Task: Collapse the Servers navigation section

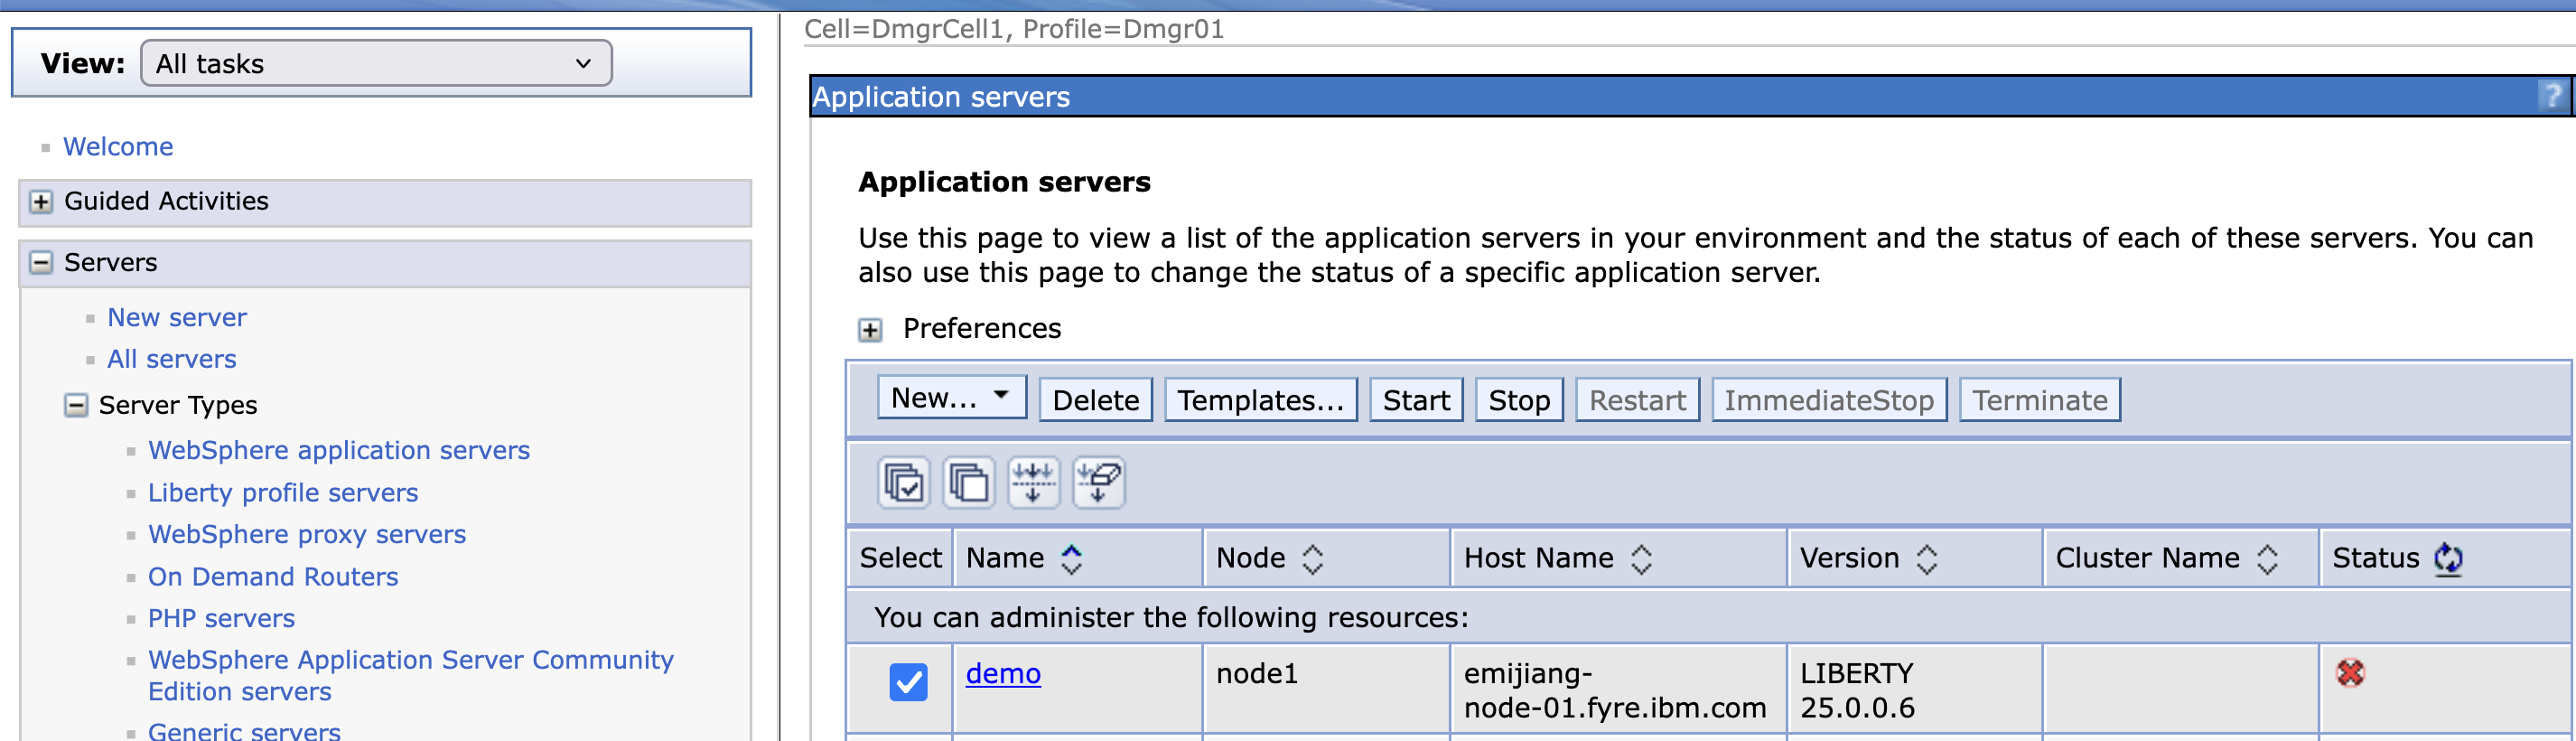Action: 41,263
